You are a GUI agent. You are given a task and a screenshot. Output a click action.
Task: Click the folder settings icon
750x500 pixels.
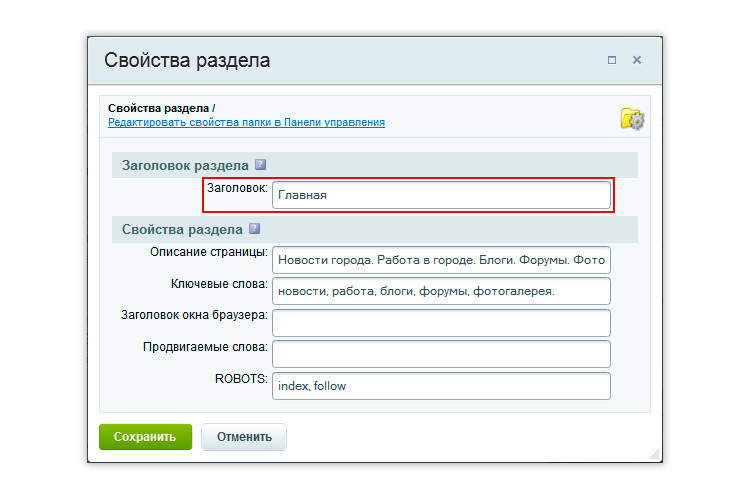[x=632, y=119]
